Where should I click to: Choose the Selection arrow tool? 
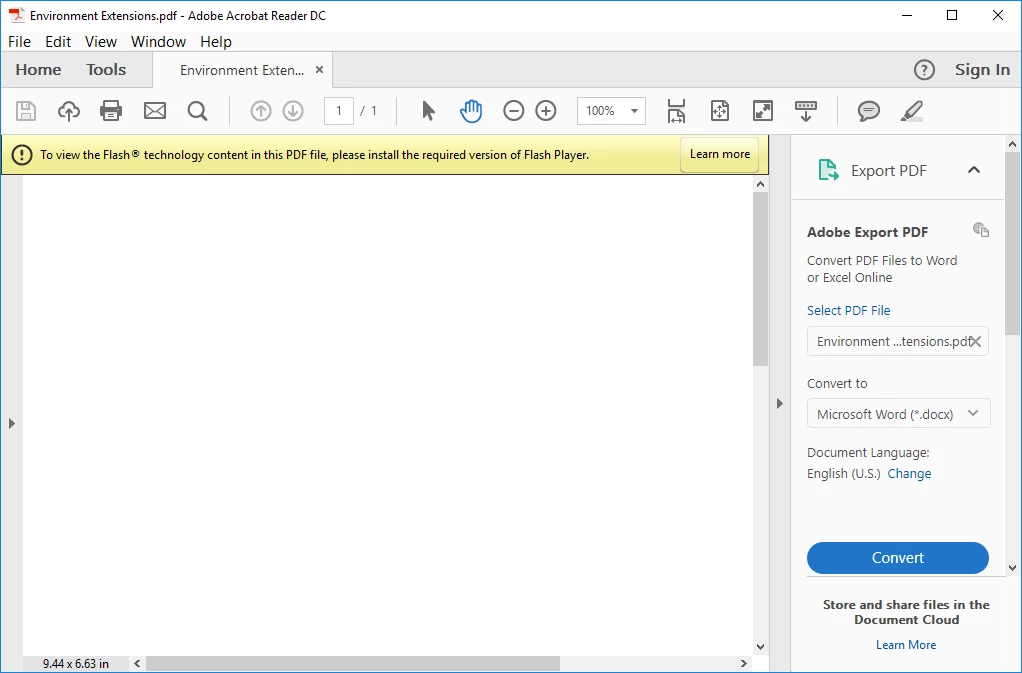coord(428,111)
